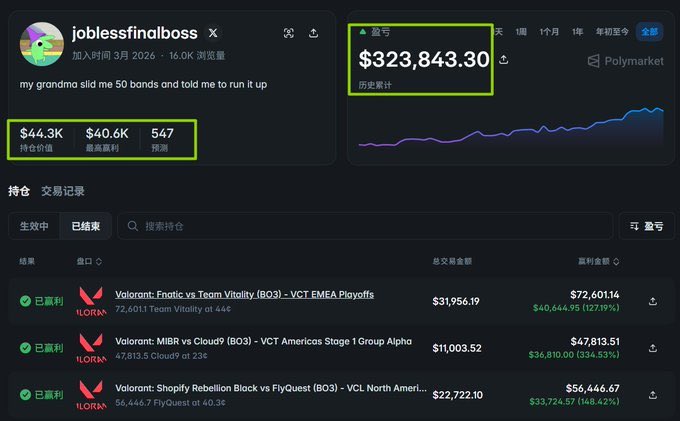Select the 生效中 positions filter
The height and width of the screenshot is (421, 680).
(34, 226)
